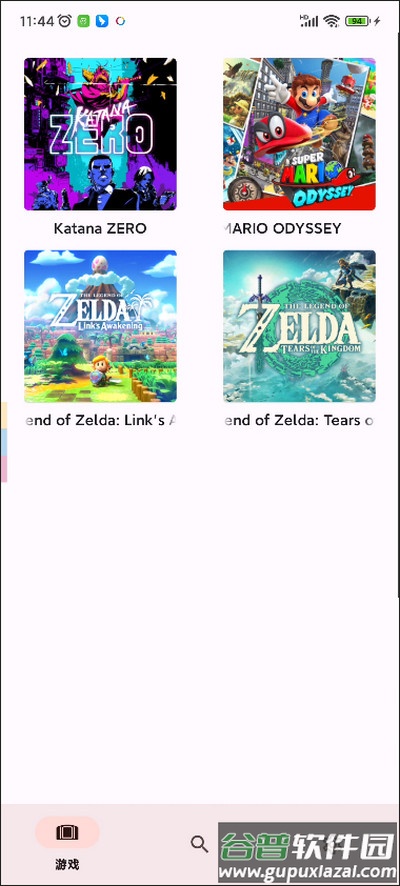The image size is (400, 886).
Task: Open the Super Mario Odyssey cover art
Action: [299, 134]
